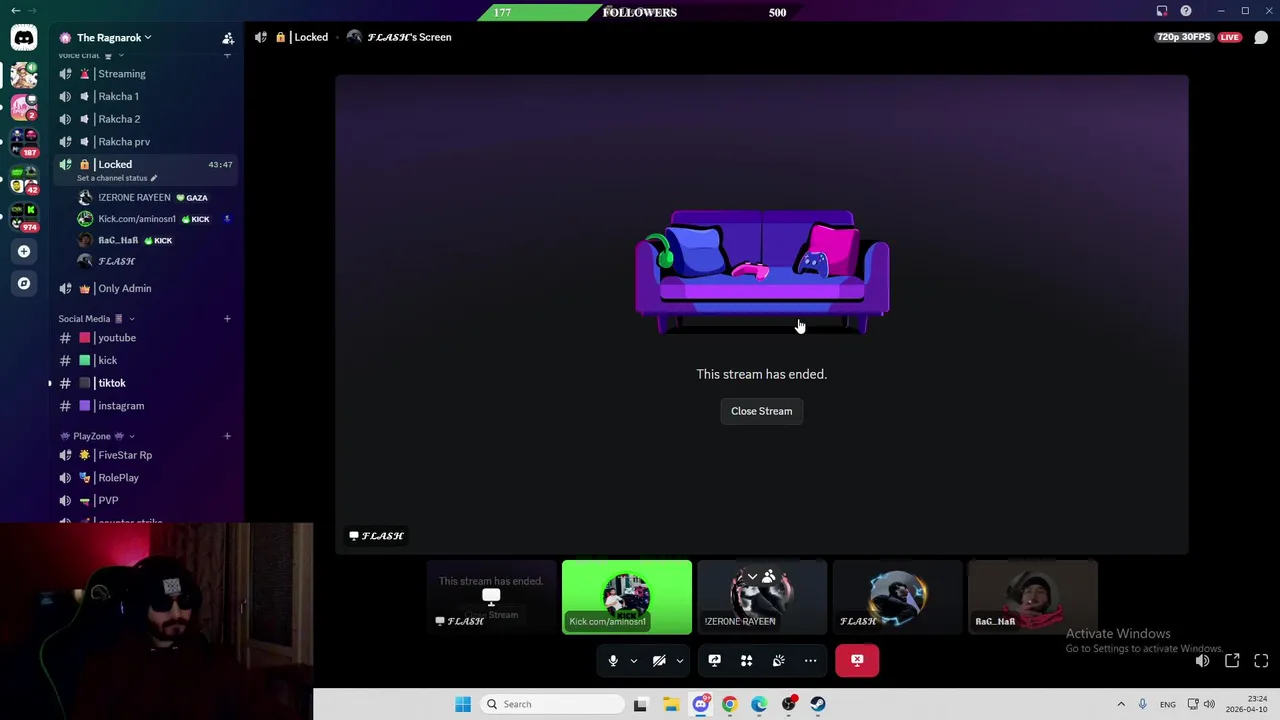Focus the Kick.com/aminosn1 green video tile
The image size is (1280, 720).
[627, 597]
